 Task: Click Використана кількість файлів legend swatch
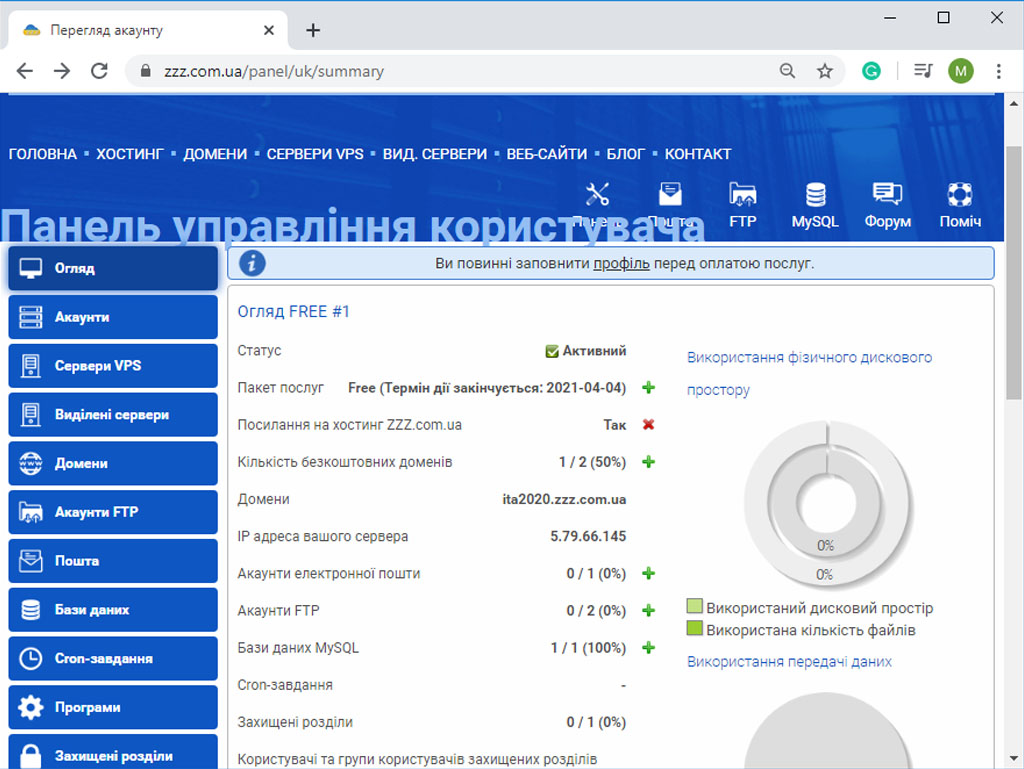coord(694,629)
